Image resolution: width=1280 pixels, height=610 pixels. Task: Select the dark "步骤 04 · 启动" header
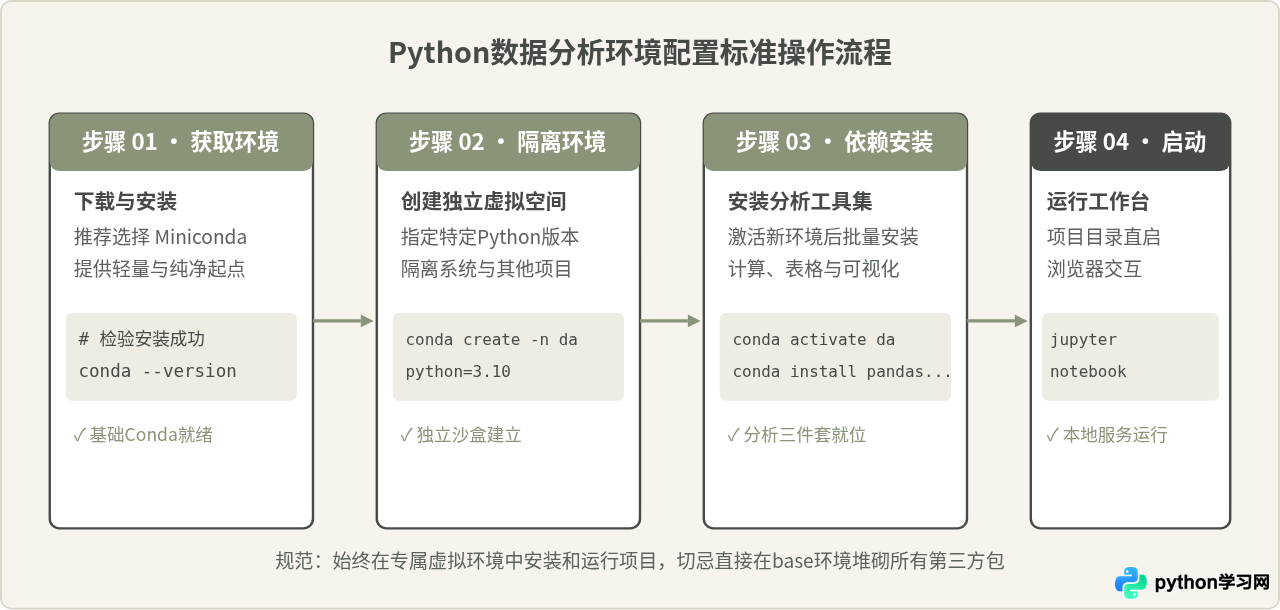1130,142
